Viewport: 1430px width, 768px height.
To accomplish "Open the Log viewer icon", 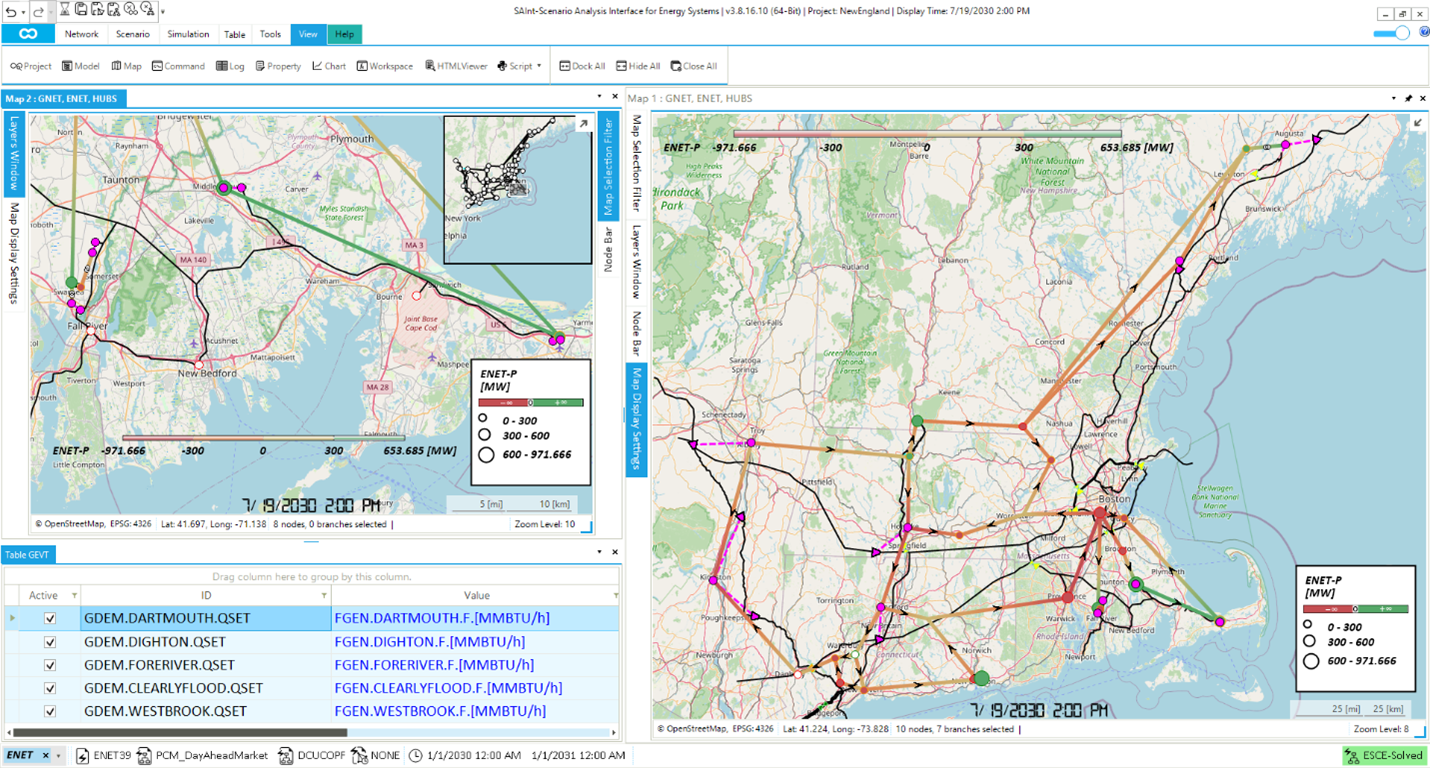I will click(x=229, y=66).
